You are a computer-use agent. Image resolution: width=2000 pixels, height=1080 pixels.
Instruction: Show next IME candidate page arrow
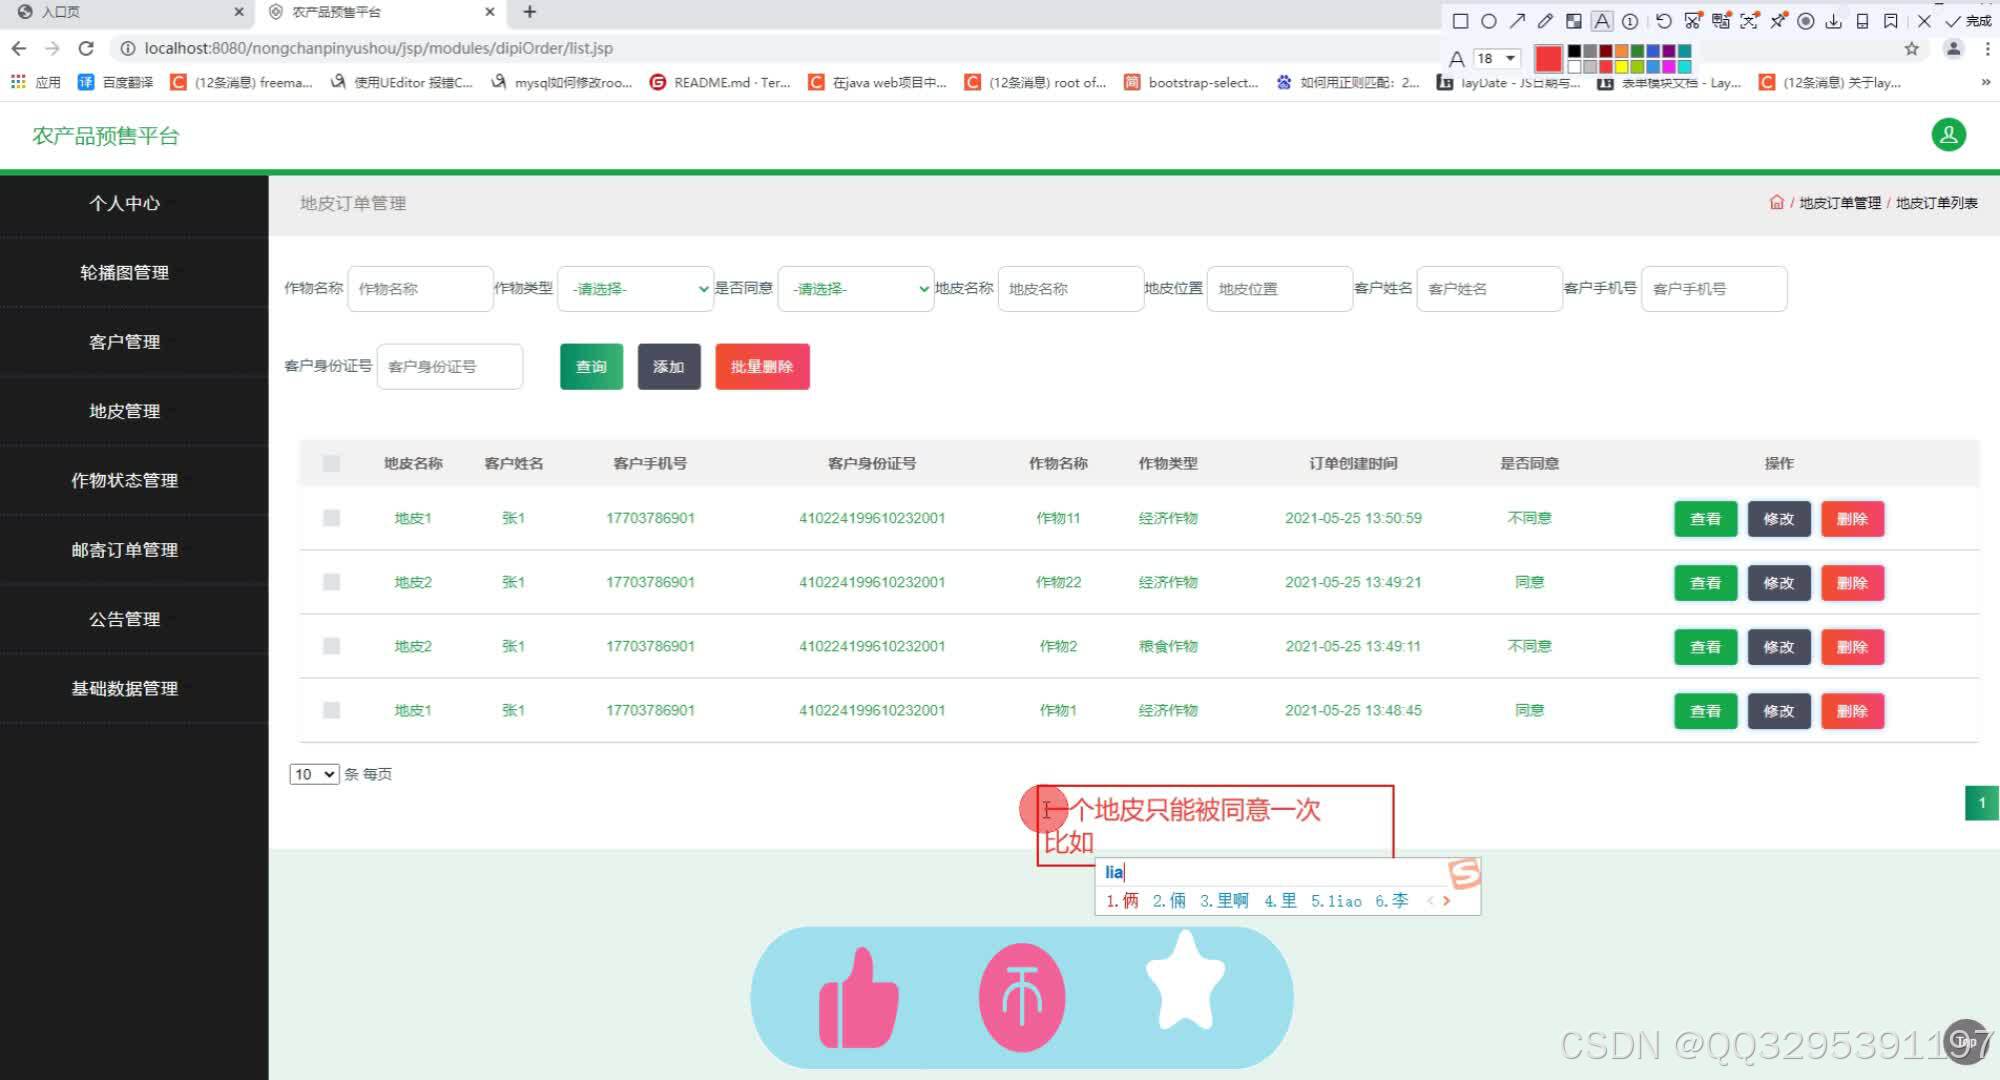click(1446, 901)
